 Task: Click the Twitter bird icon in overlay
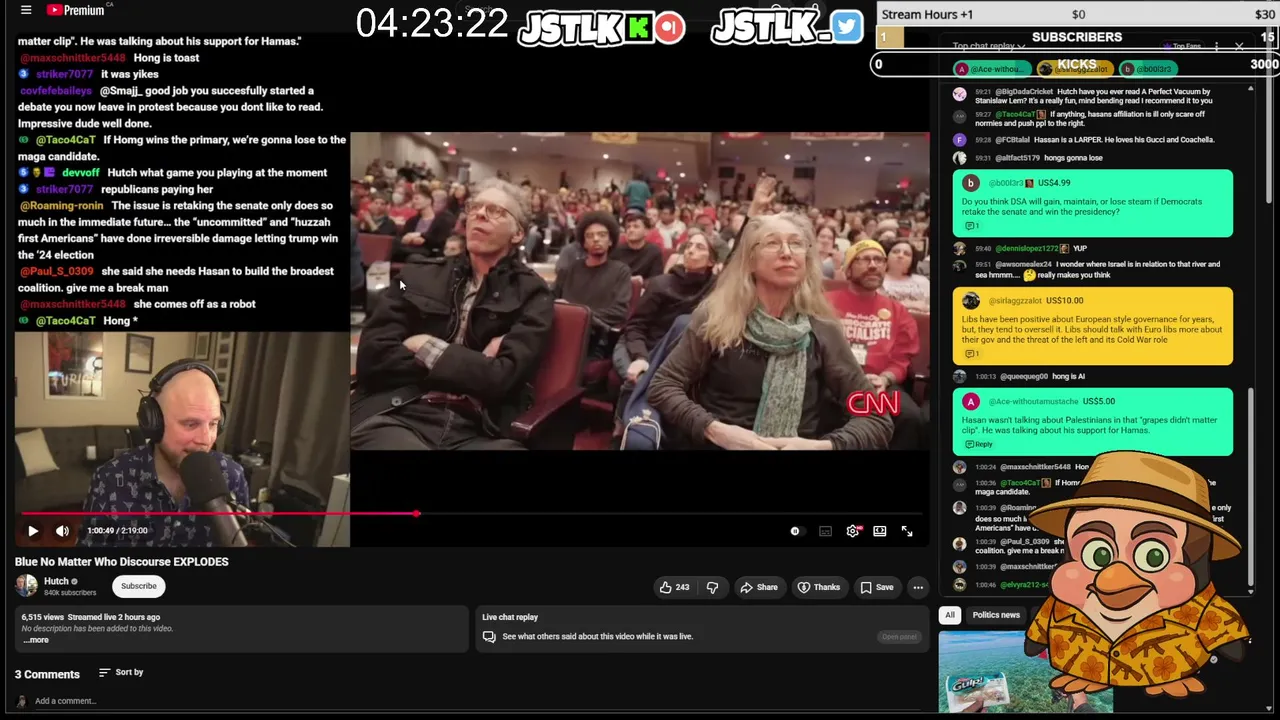click(846, 26)
